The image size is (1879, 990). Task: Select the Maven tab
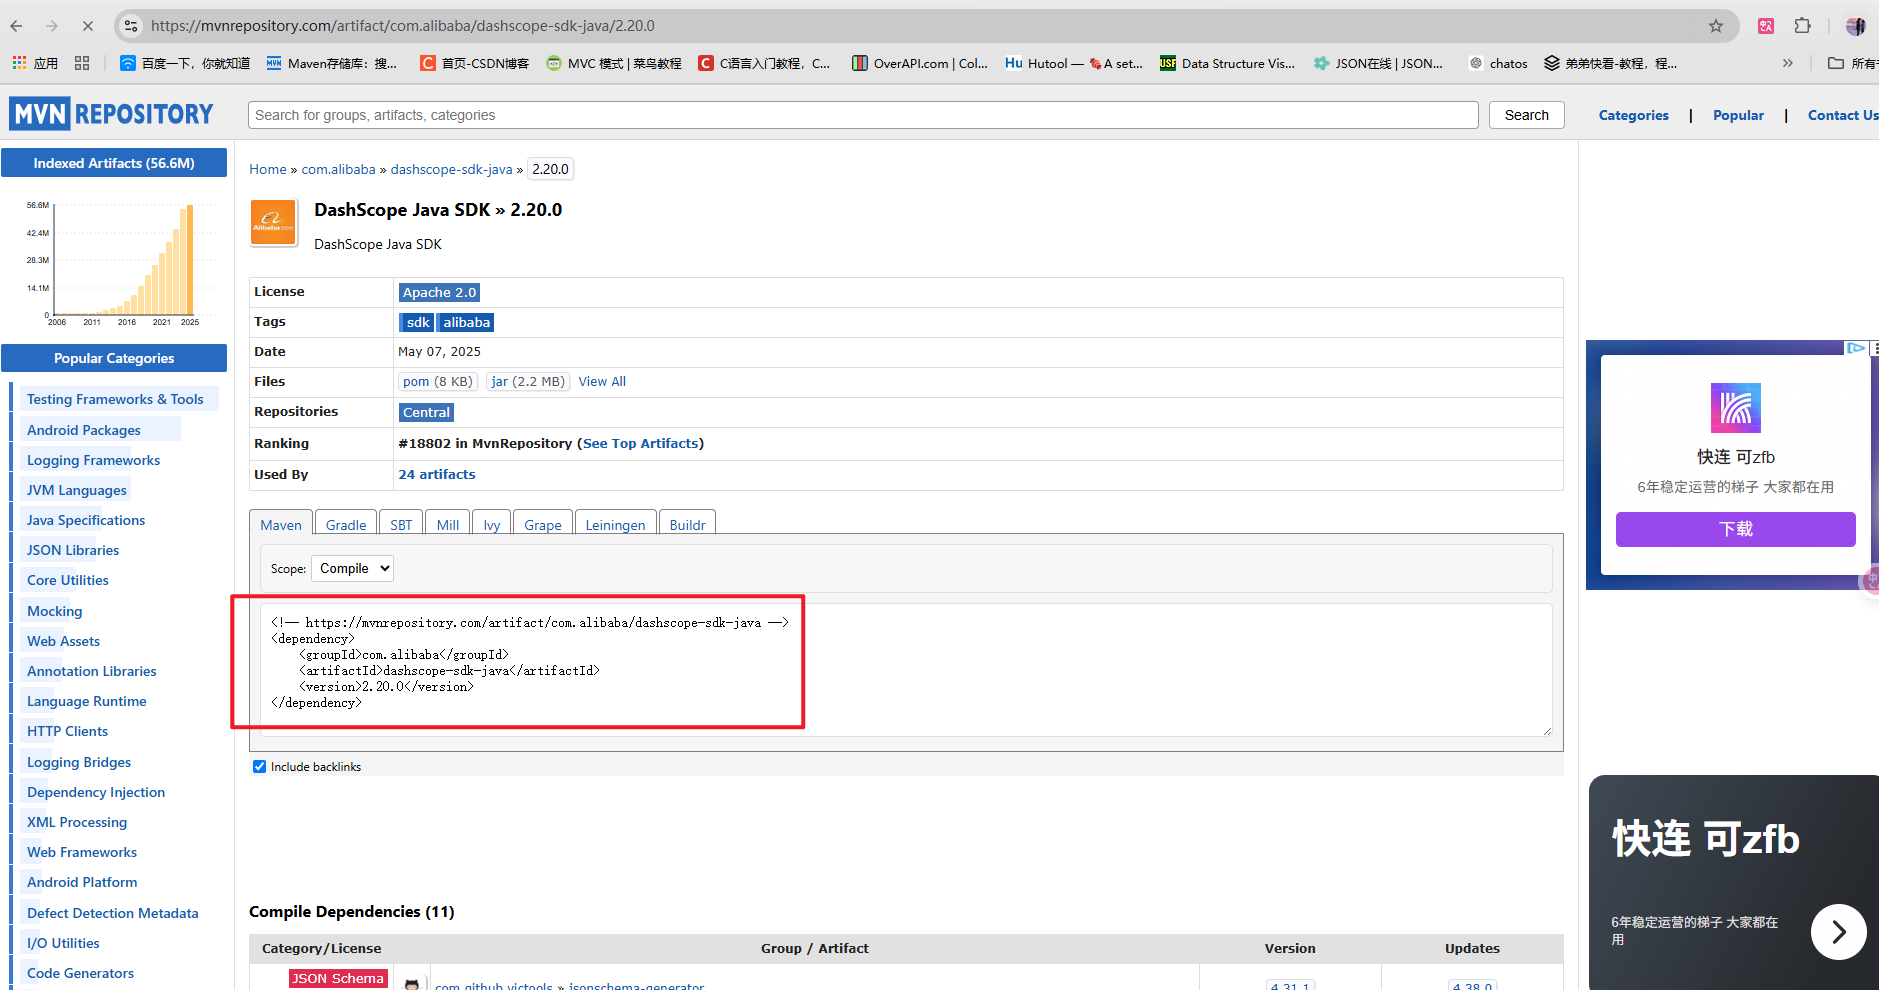[x=281, y=524]
